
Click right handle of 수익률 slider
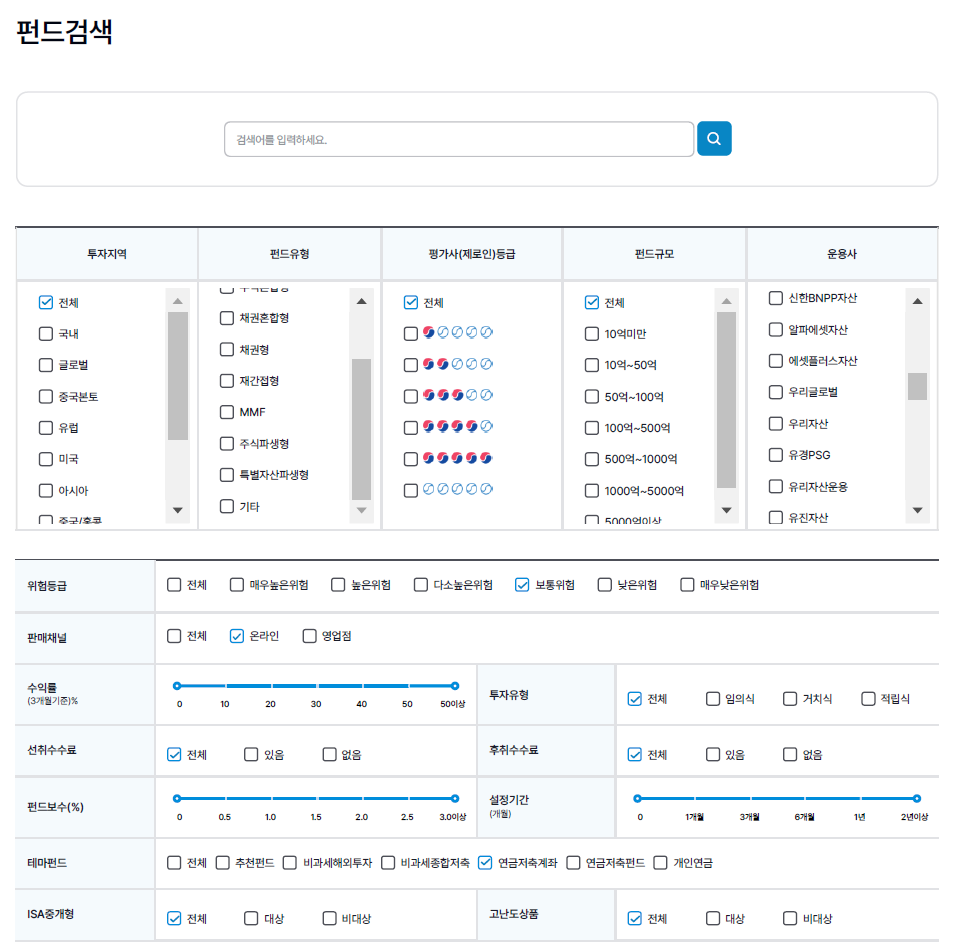click(455, 686)
